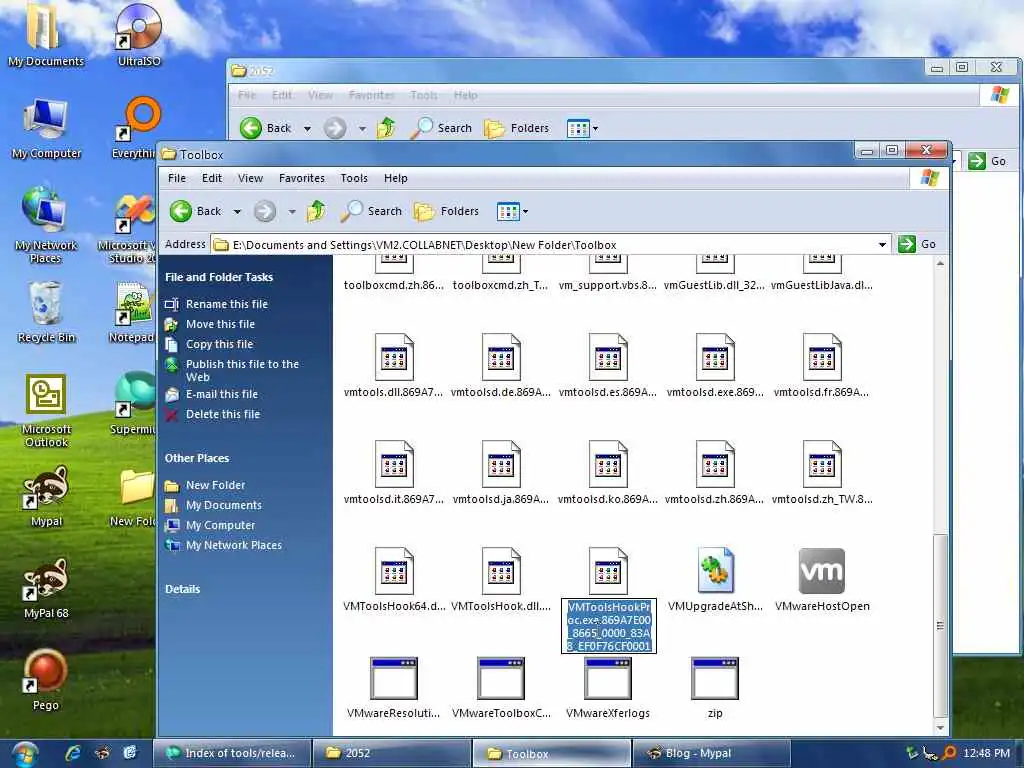1024x768 pixels.
Task: Open the UltraISO desktop shortcut
Action: click(x=138, y=35)
